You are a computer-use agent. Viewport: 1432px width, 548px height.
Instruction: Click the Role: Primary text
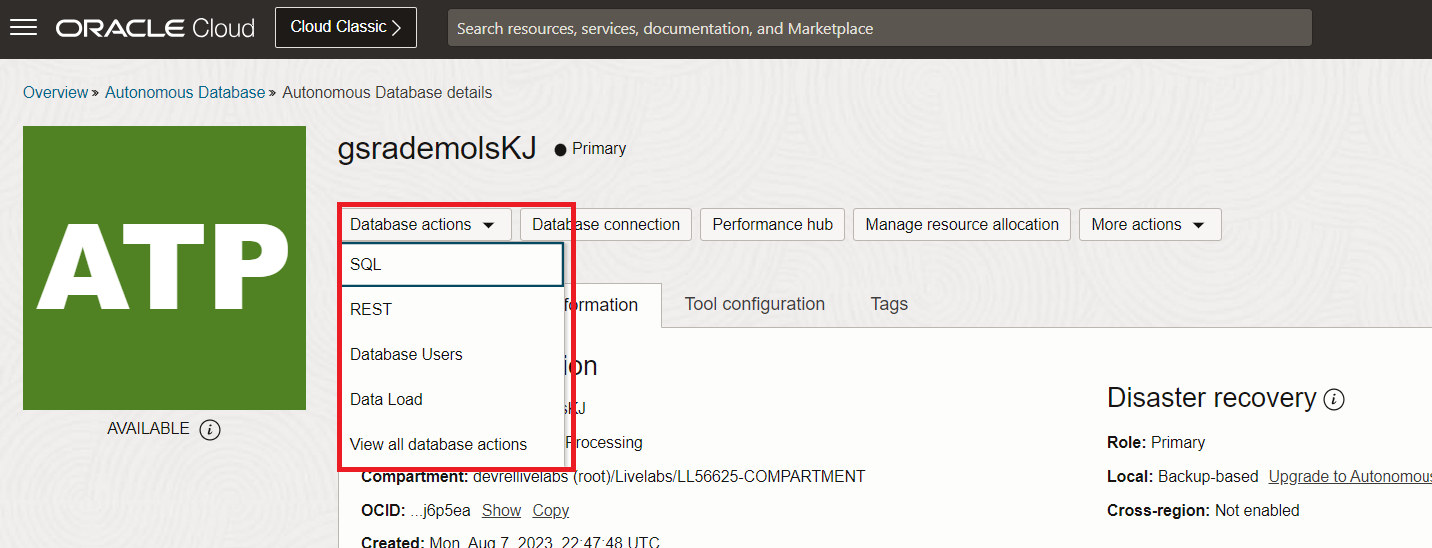[x=1156, y=442]
